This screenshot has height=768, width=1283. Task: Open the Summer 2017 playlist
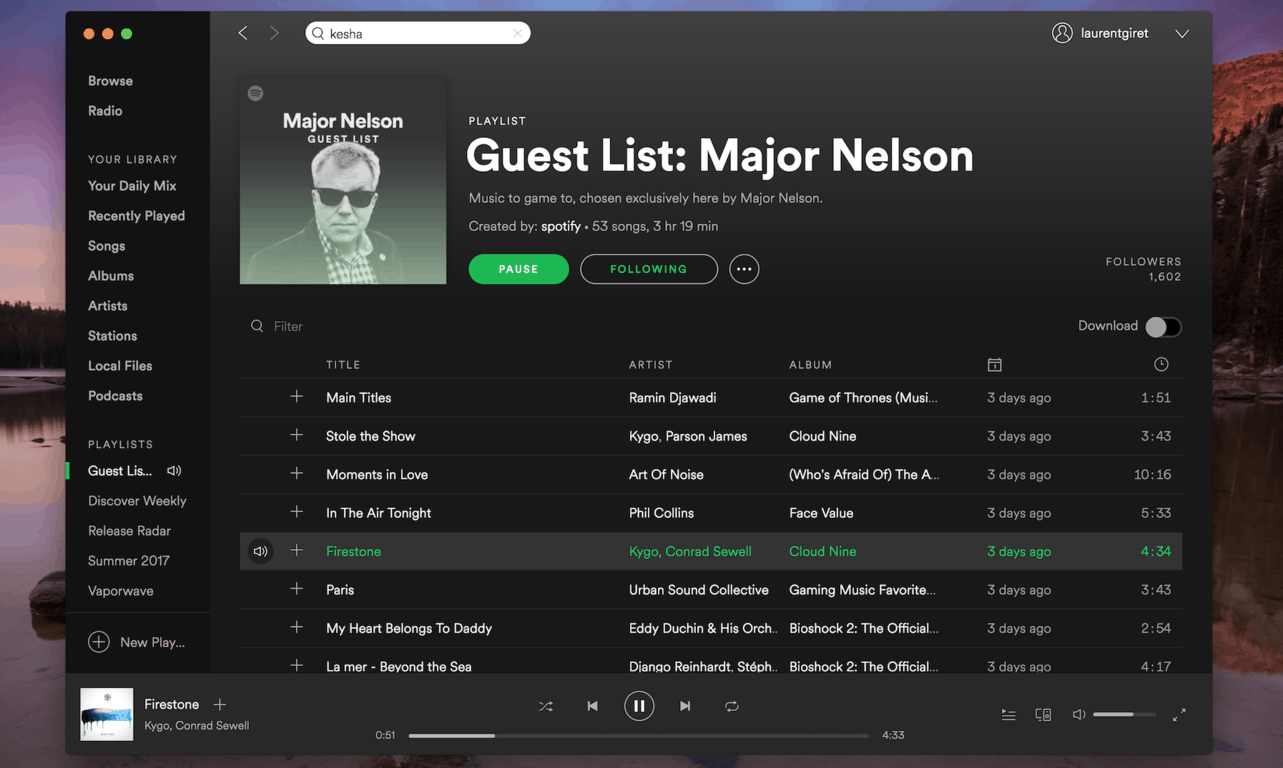(128, 561)
